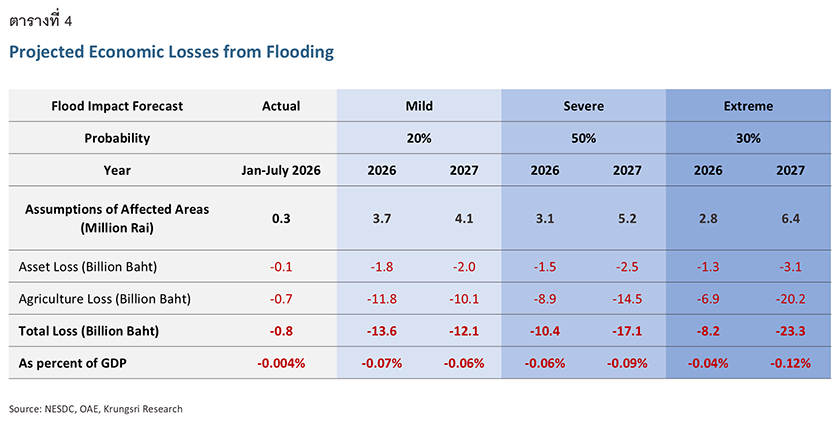Select the Extreme scenario header
Image resolution: width=840 pixels, height=421 pixels.
[x=748, y=106]
